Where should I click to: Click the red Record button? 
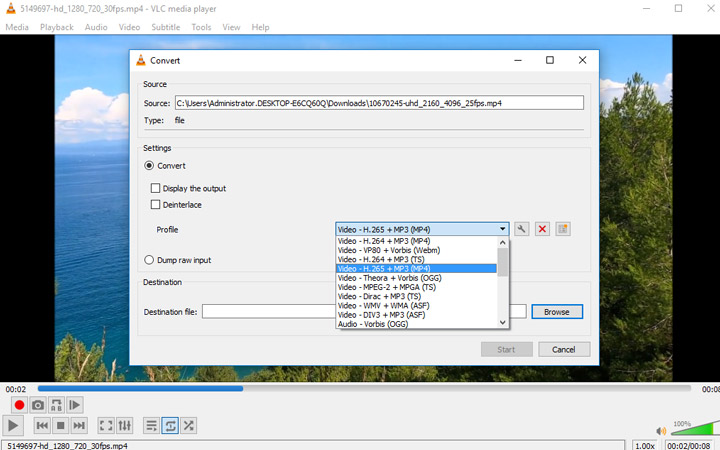(x=19, y=405)
